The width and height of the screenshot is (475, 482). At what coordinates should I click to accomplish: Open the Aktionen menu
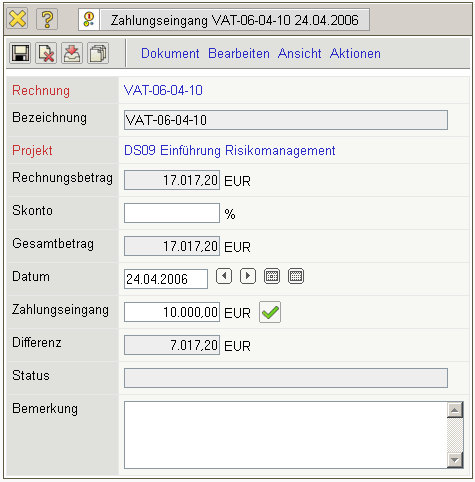click(355, 53)
